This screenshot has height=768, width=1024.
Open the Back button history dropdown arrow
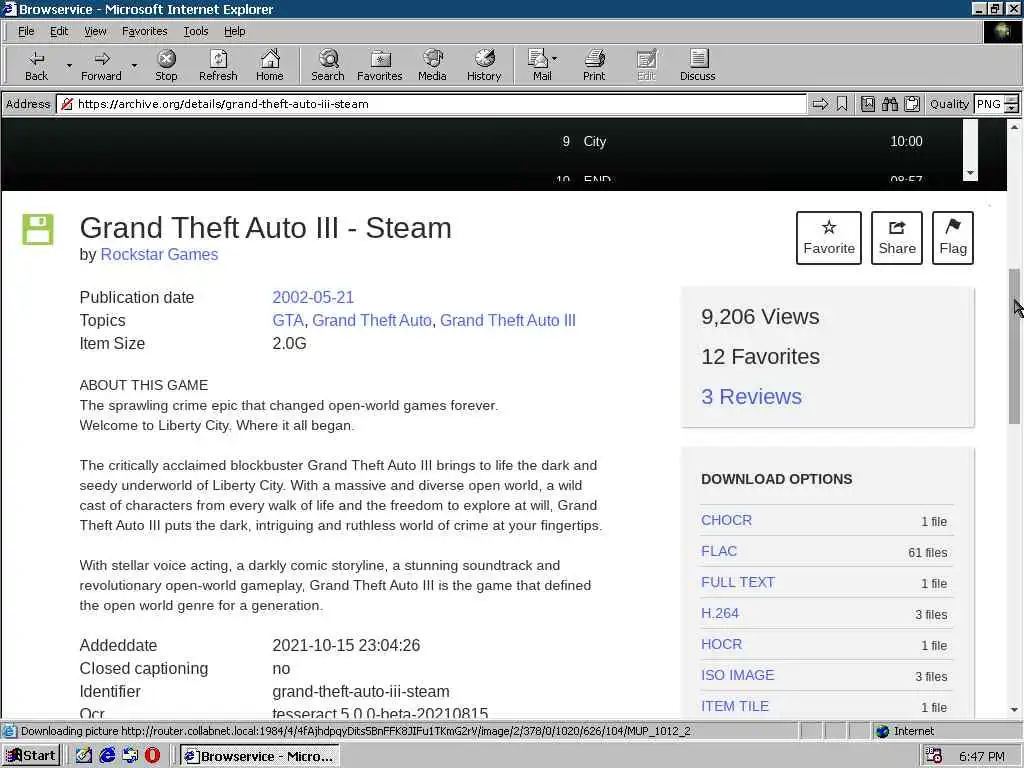click(69, 65)
